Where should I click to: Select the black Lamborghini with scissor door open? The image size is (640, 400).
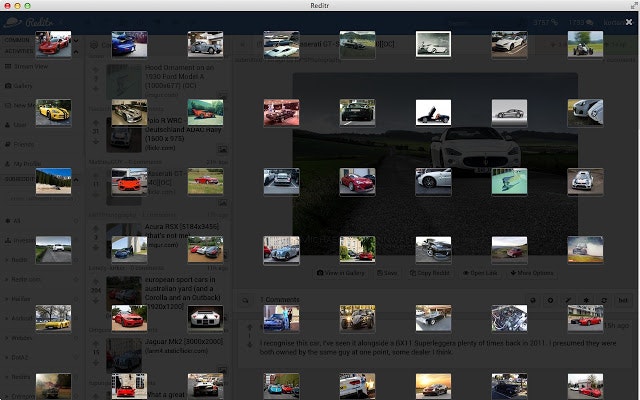tap(433, 112)
